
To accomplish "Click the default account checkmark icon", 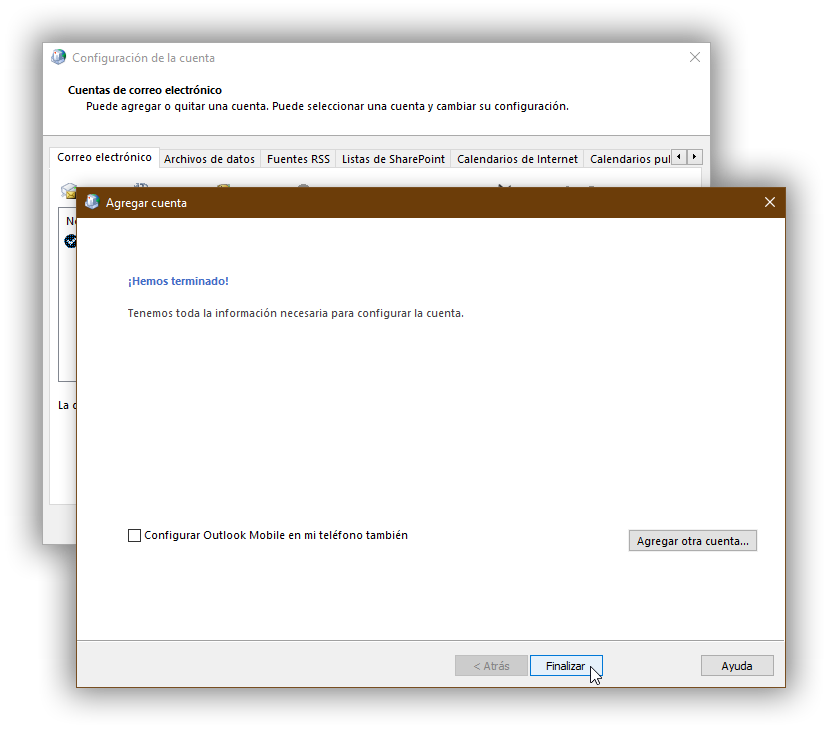I will 70,241.
